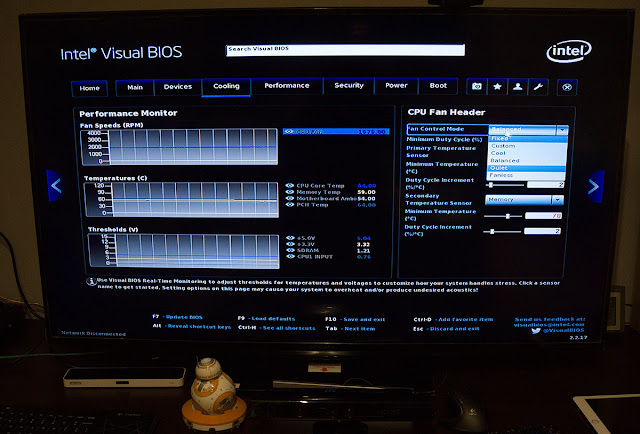Click the Update BIOS link

point(184,317)
